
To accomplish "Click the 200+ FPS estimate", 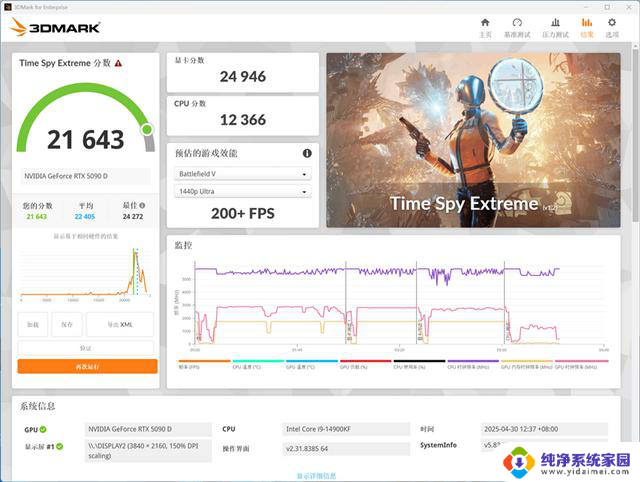I will click(243, 213).
